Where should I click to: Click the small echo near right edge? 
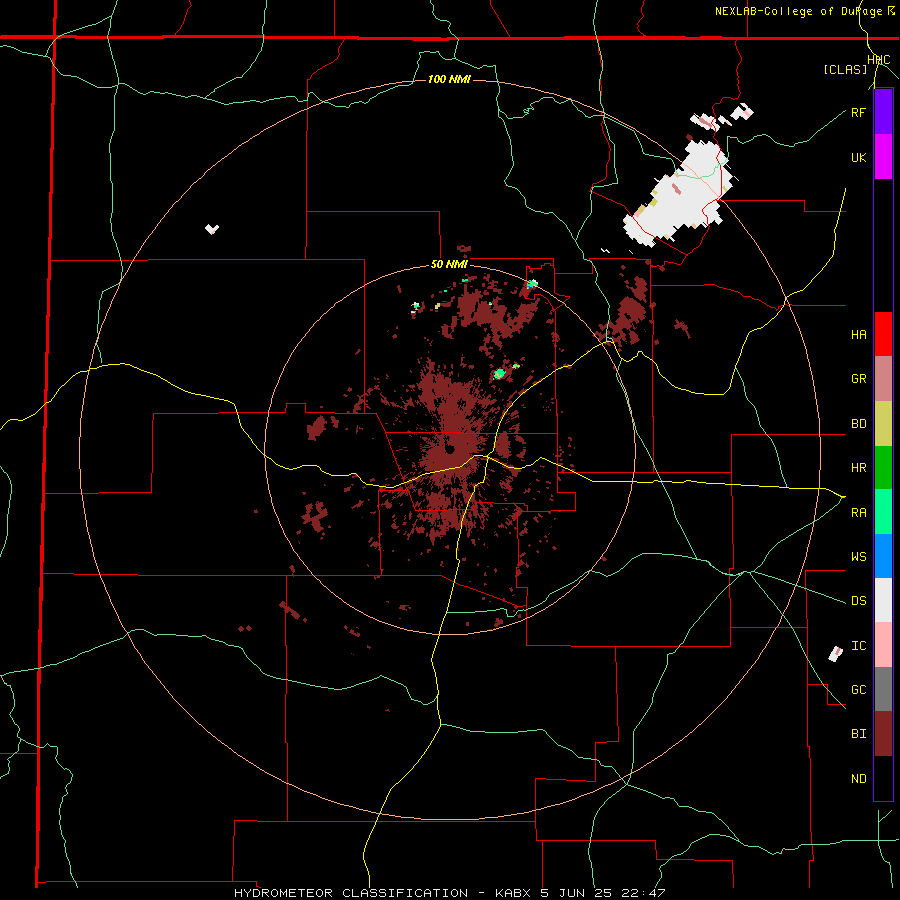tap(836, 653)
